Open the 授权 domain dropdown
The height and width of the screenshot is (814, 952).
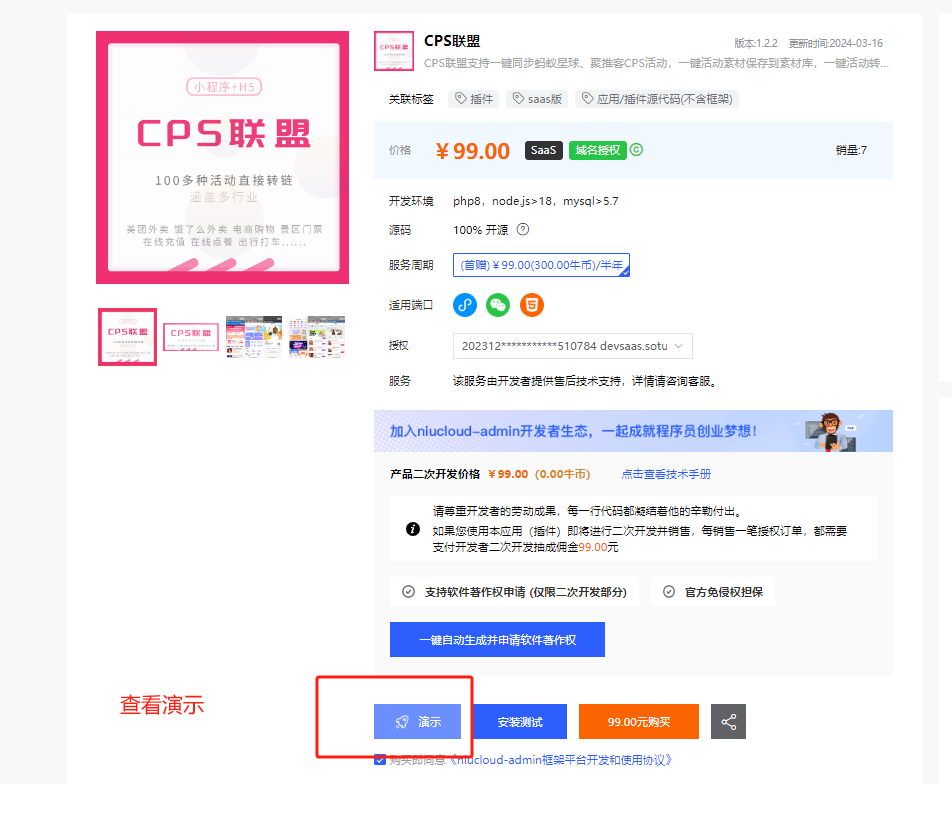point(573,346)
